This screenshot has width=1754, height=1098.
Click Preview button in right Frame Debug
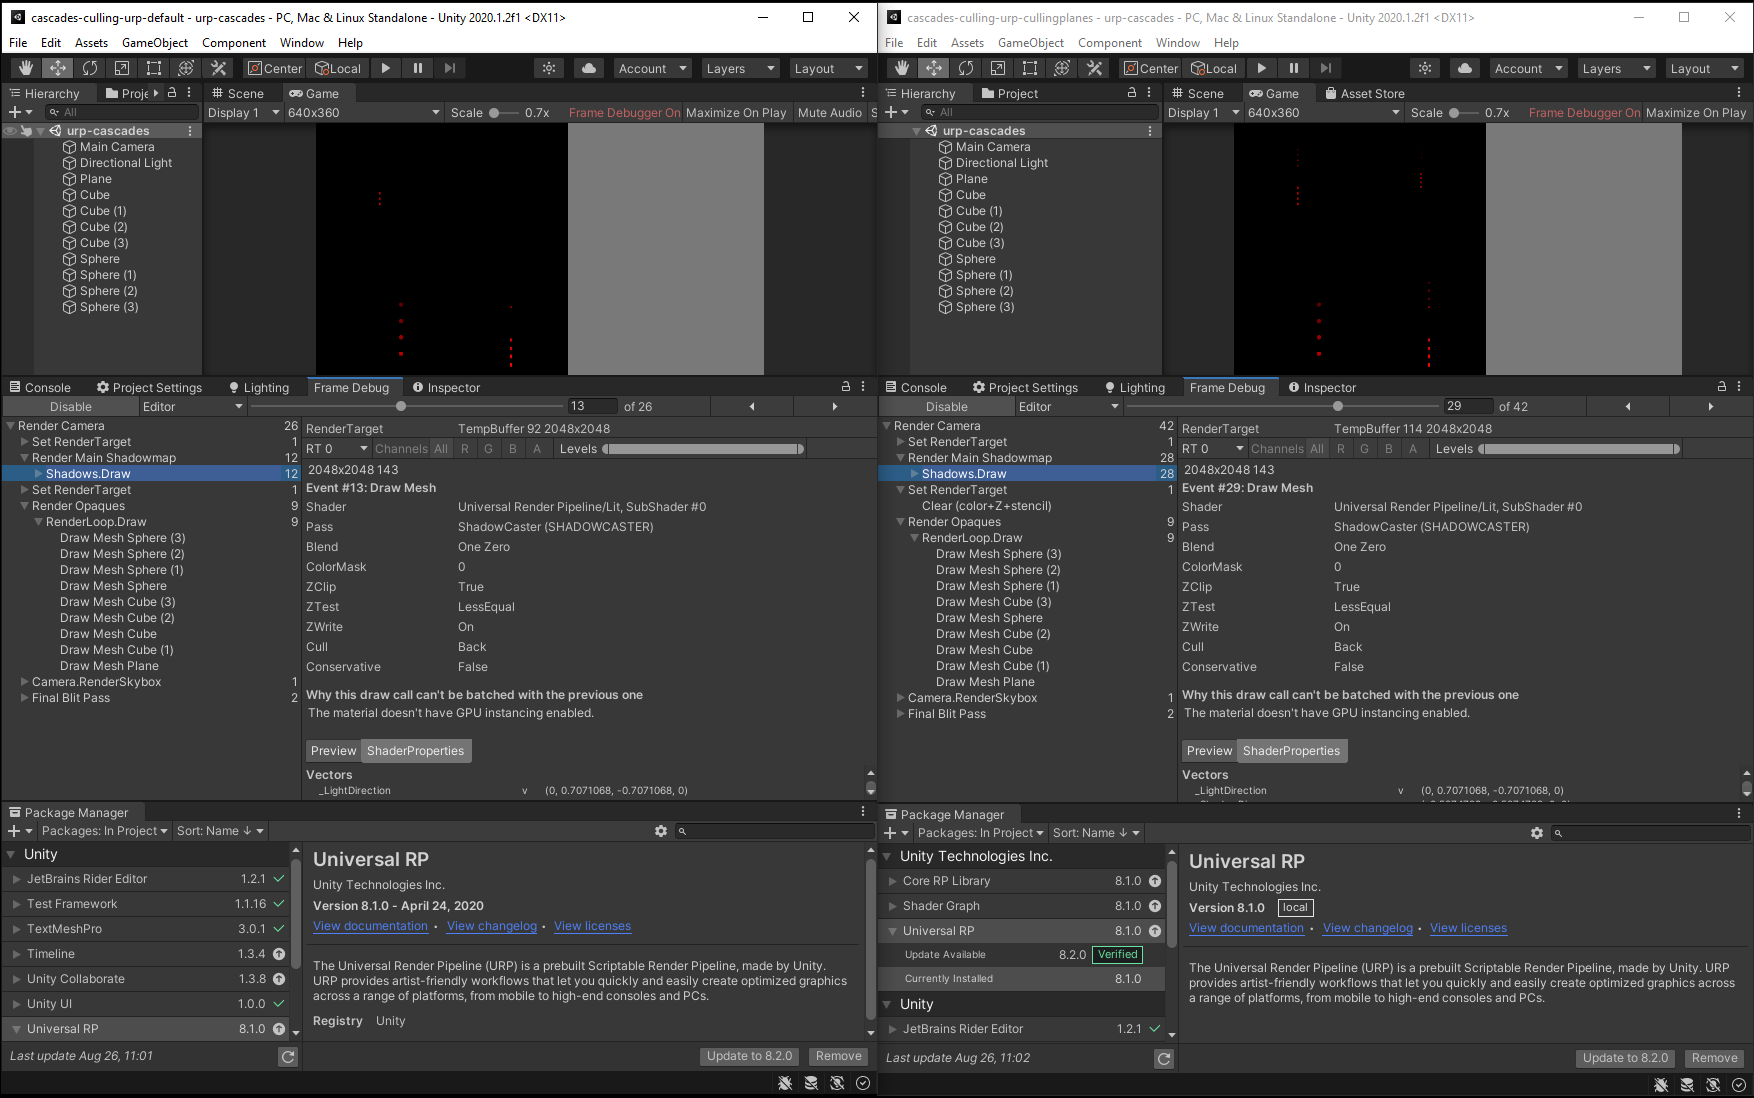click(x=1209, y=751)
